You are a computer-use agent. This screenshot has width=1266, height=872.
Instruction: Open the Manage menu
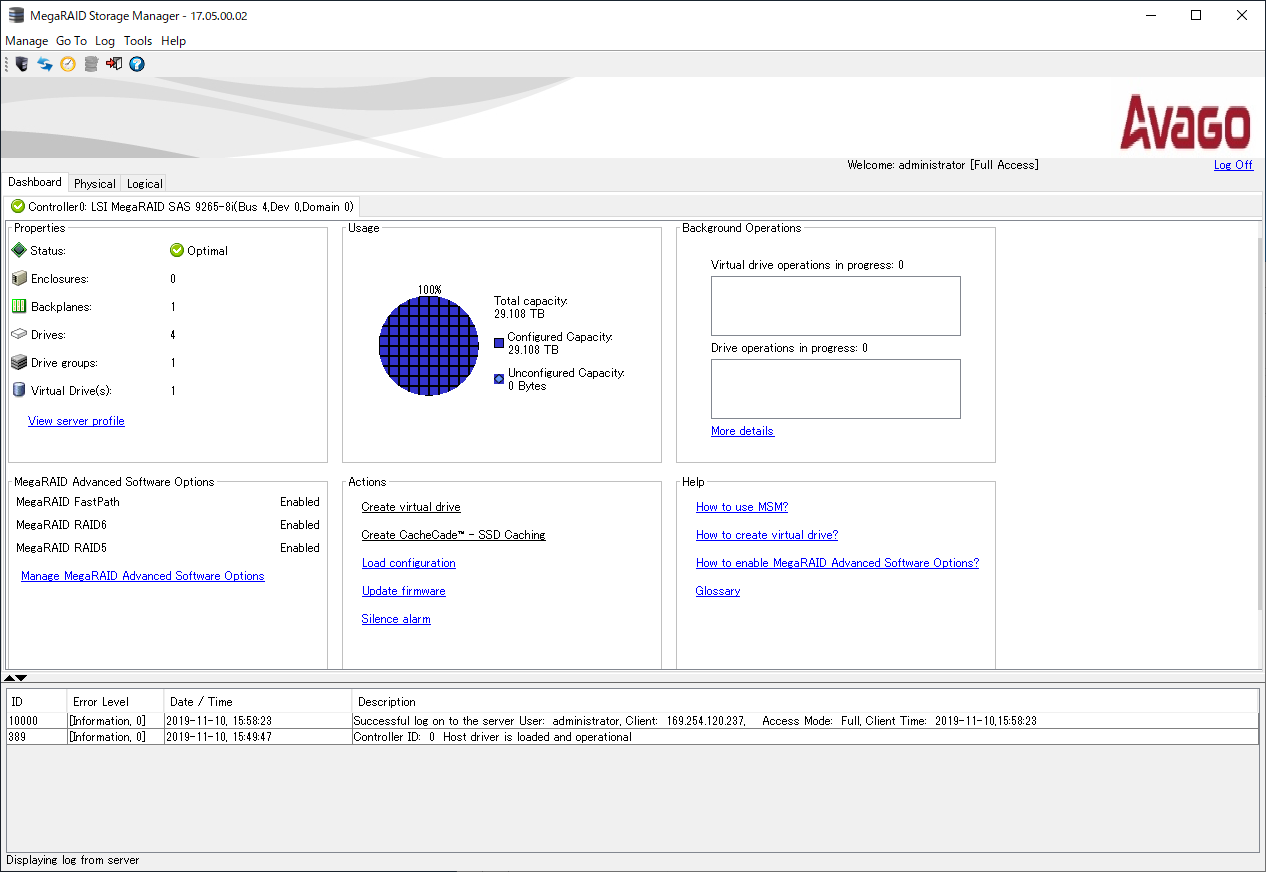26,41
